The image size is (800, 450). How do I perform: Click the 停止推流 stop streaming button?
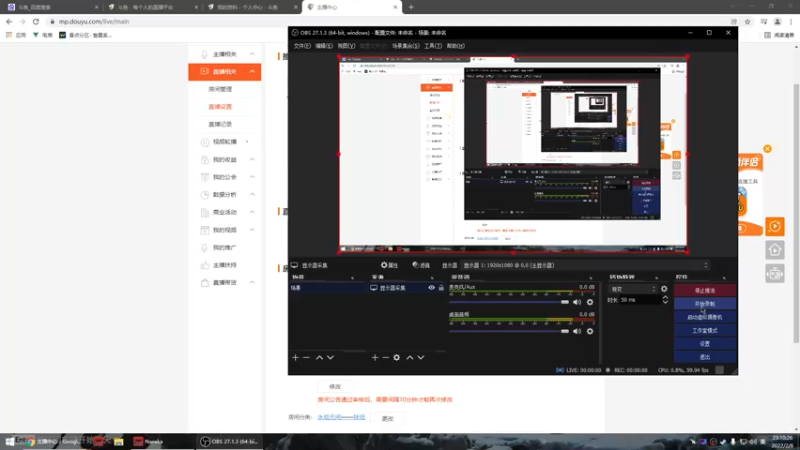[705, 290]
